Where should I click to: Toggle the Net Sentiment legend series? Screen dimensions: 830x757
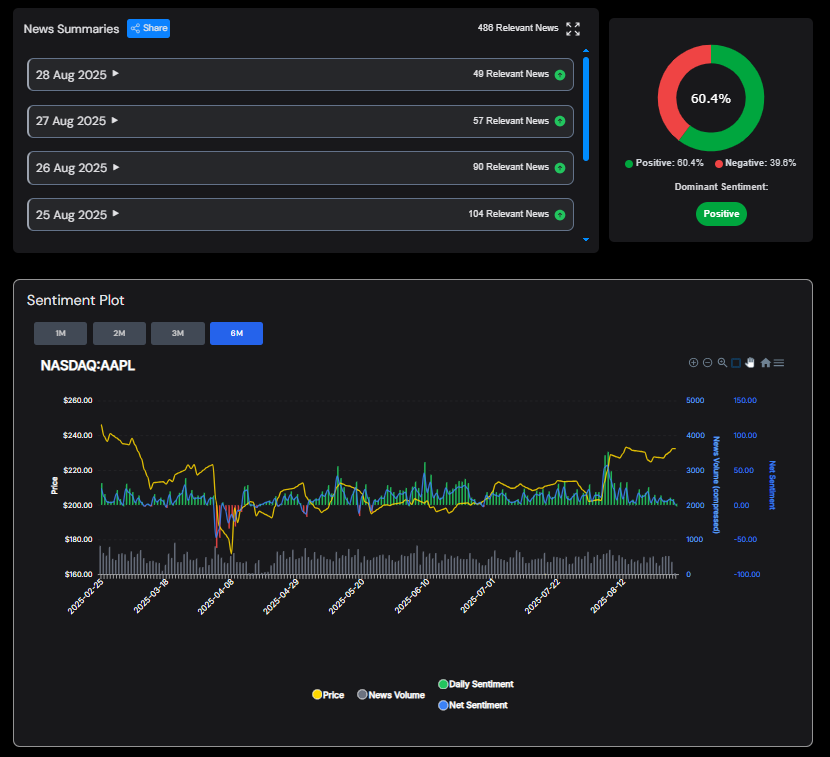(x=473, y=705)
